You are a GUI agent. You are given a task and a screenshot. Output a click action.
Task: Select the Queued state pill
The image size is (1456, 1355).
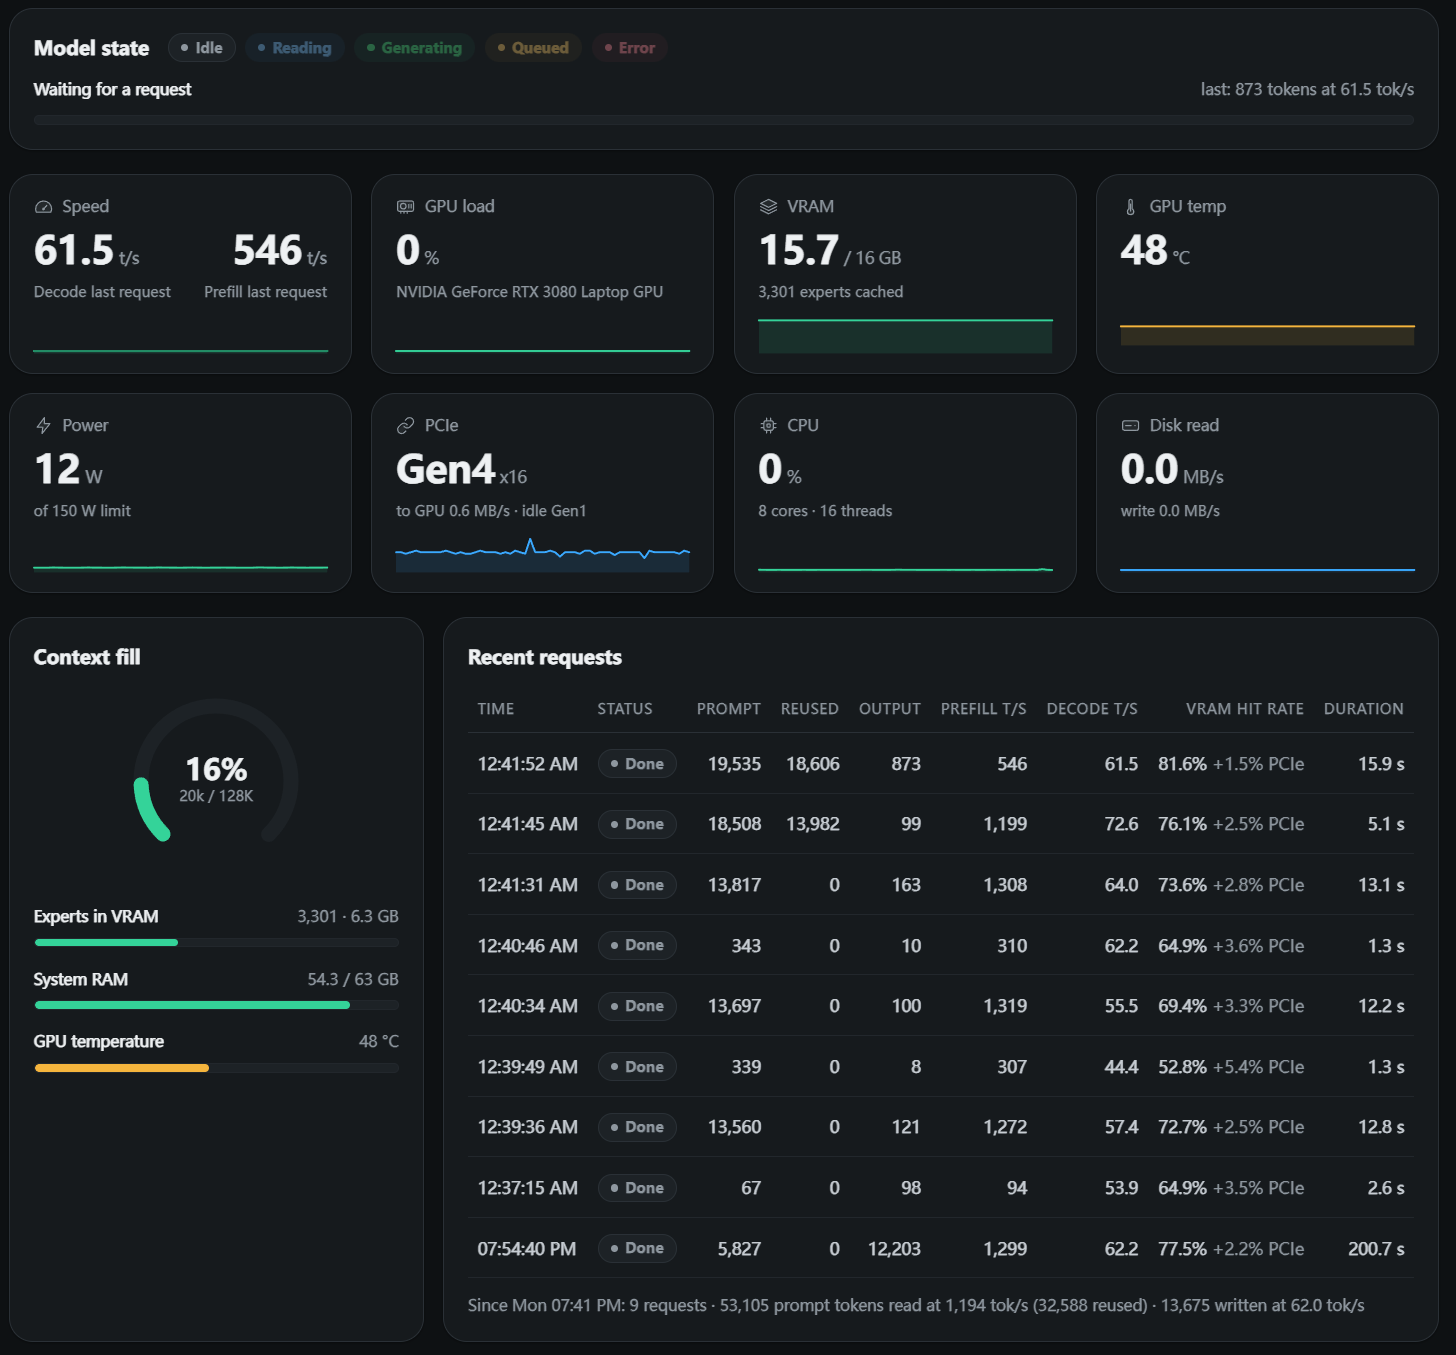click(533, 48)
